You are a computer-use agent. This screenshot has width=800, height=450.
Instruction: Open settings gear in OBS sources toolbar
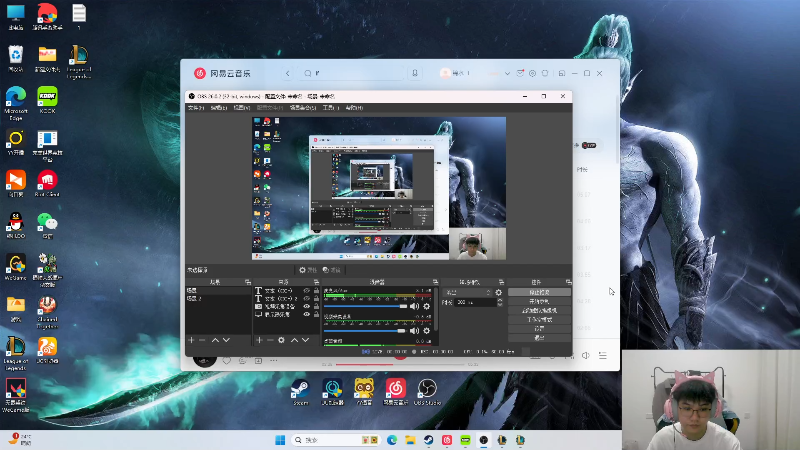(x=281, y=340)
